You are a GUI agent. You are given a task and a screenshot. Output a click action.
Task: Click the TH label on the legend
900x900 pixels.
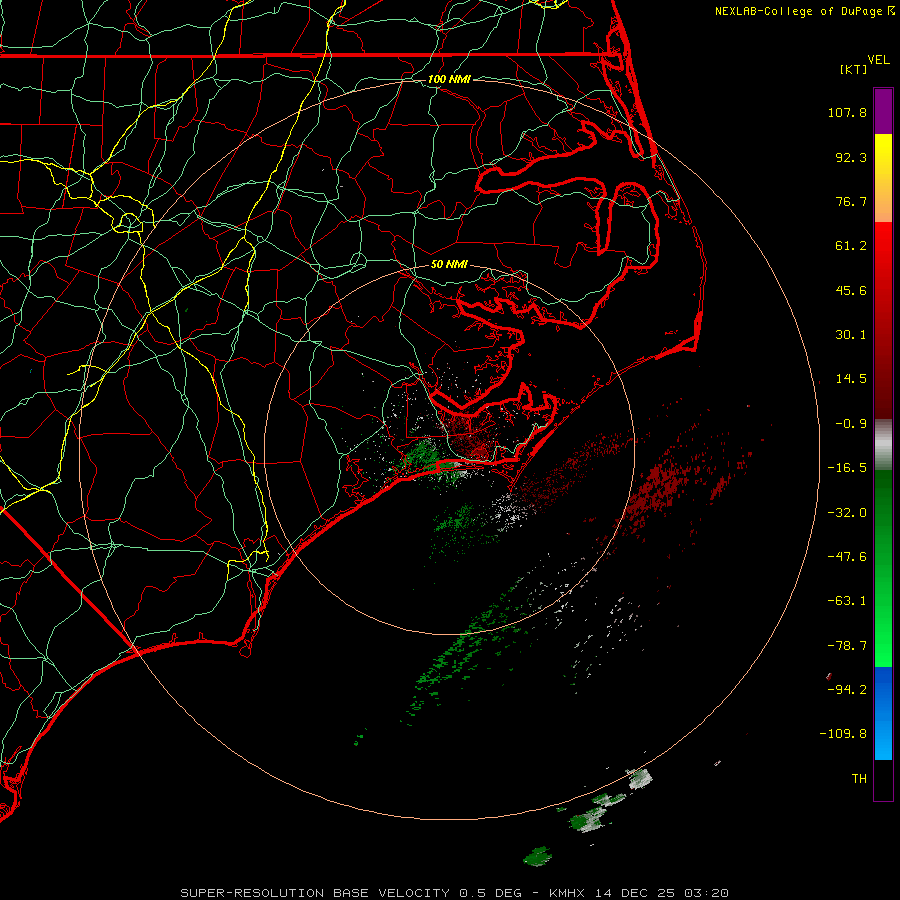click(859, 779)
